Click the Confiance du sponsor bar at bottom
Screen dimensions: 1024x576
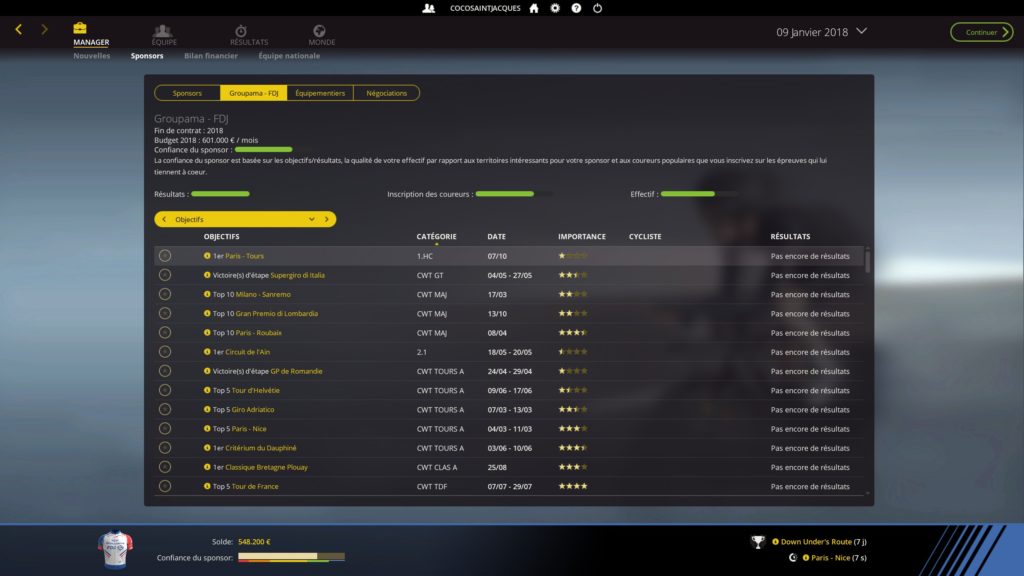290,557
